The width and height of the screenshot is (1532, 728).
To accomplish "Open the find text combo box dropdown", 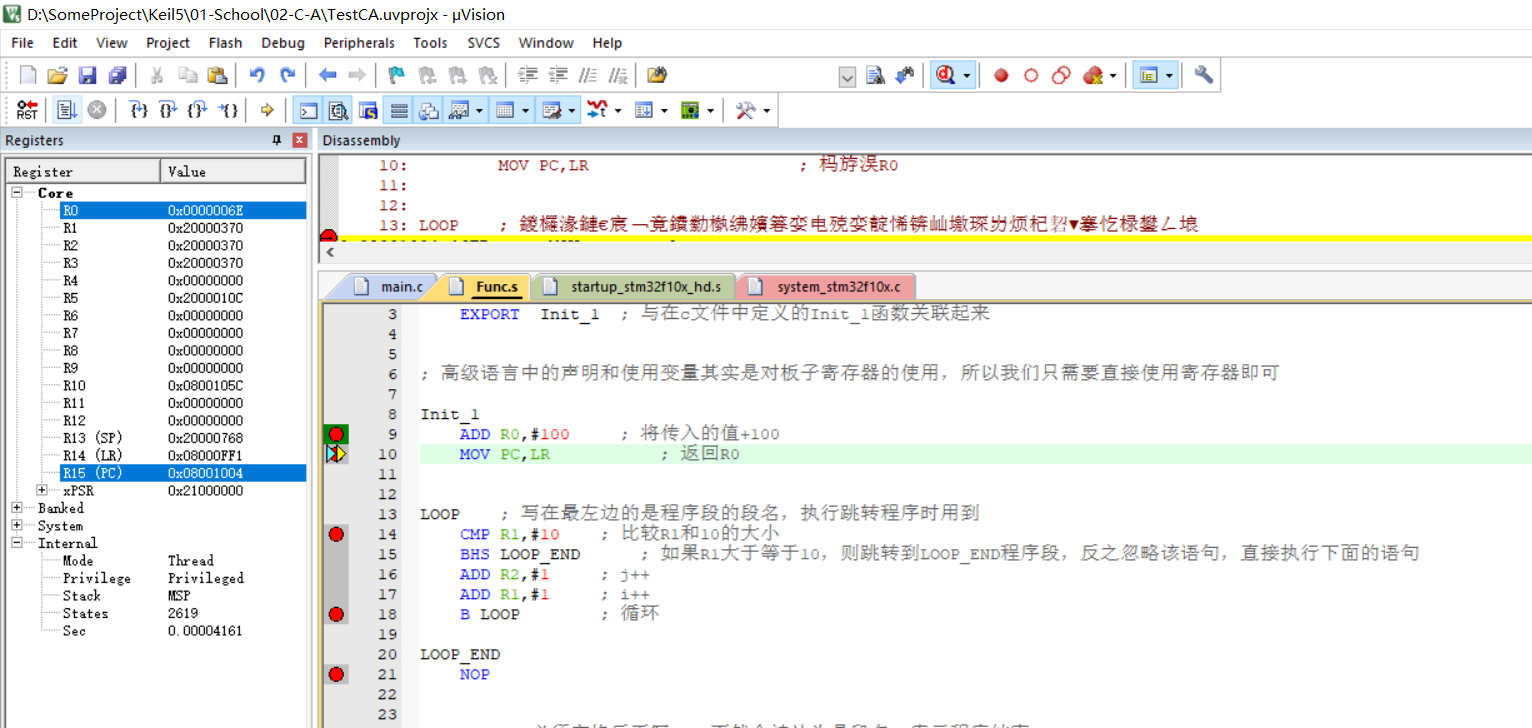I will 847,76.
